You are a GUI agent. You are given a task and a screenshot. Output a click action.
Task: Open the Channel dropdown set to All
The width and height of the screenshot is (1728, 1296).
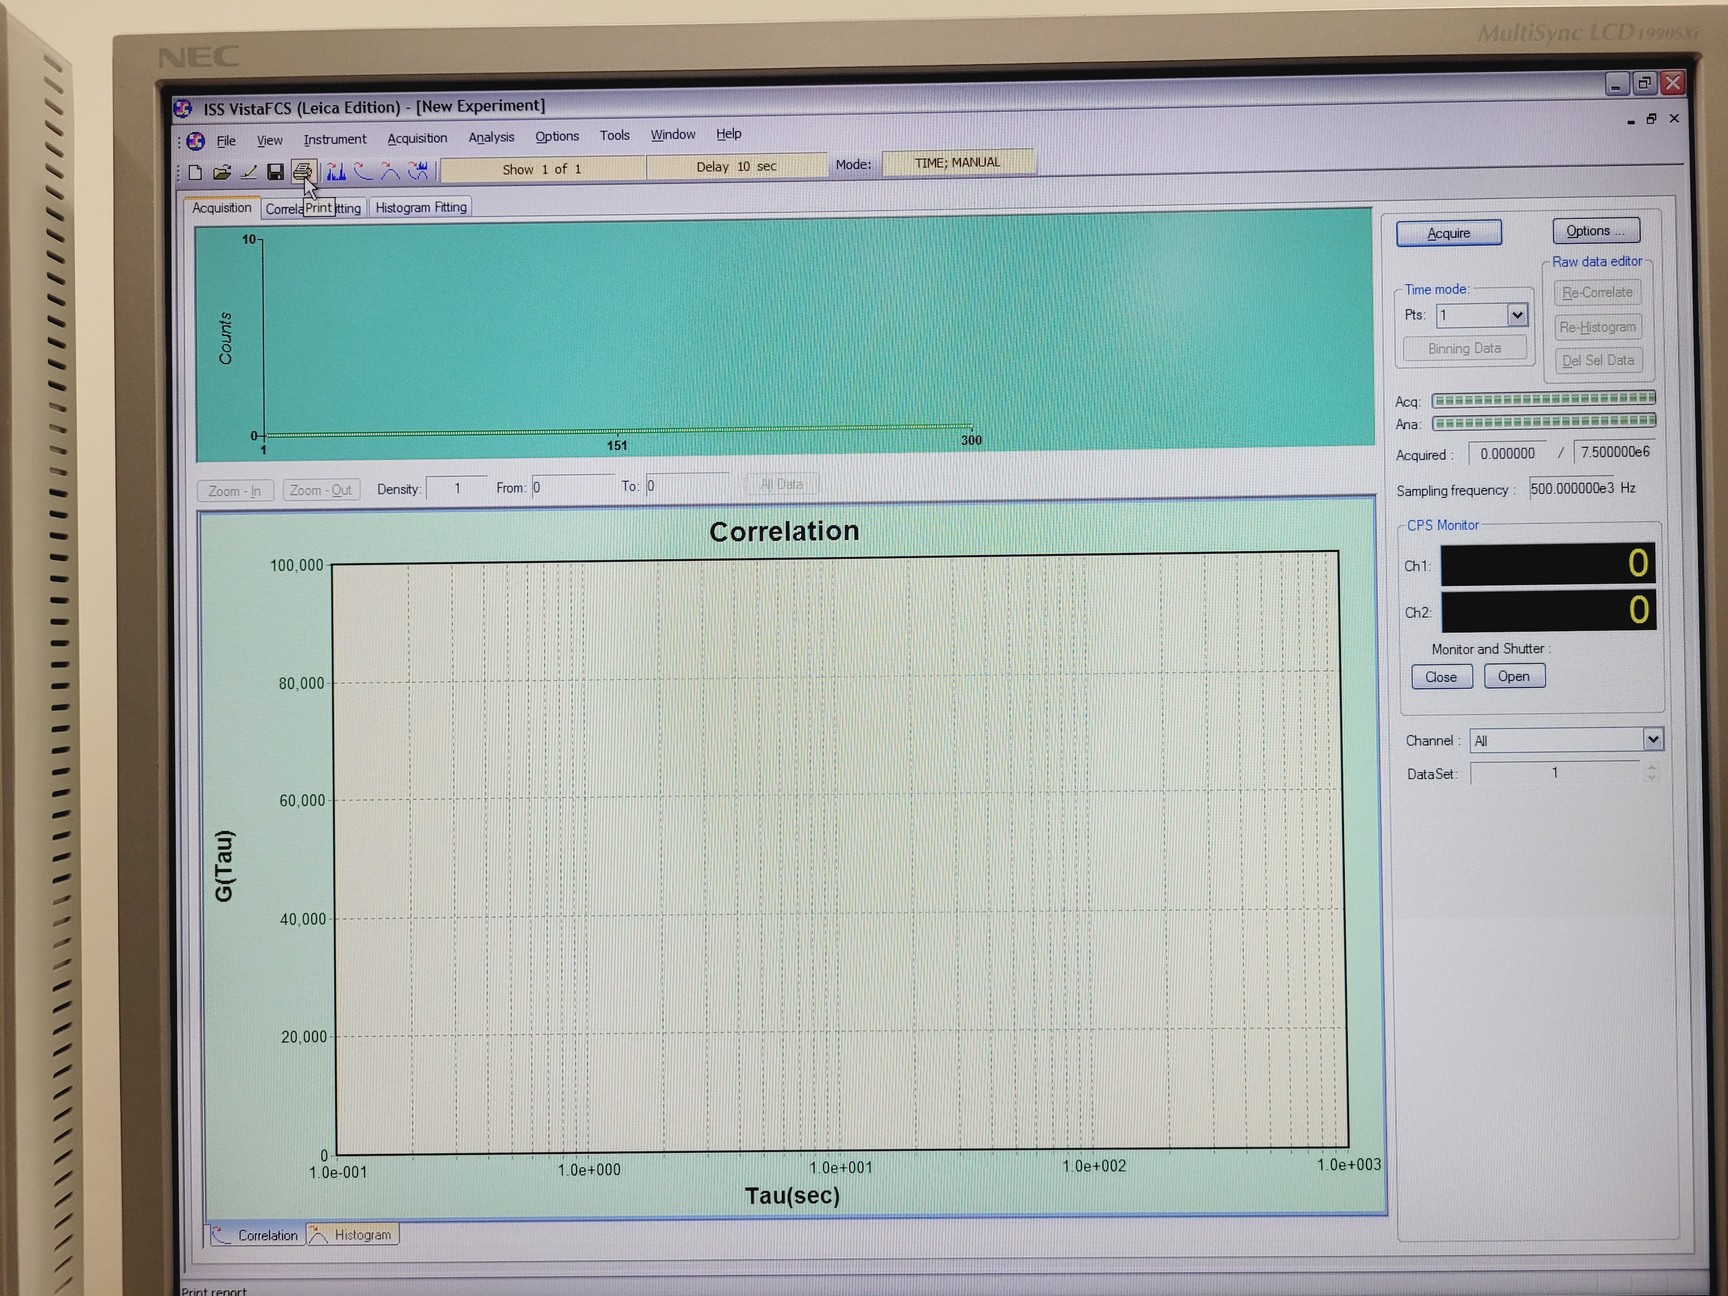pos(1652,740)
